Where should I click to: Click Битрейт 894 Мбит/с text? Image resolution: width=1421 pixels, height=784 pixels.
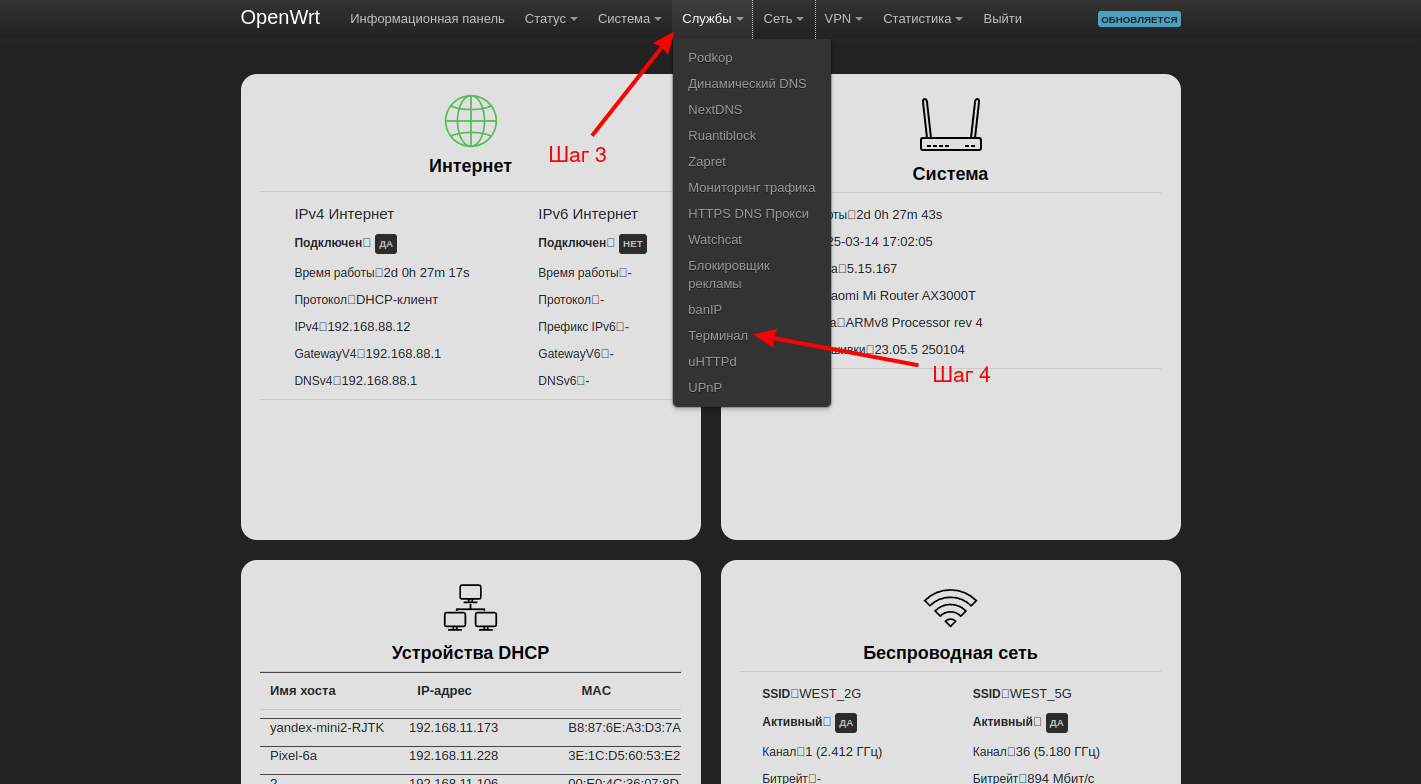pyautogui.click(x=1035, y=779)
